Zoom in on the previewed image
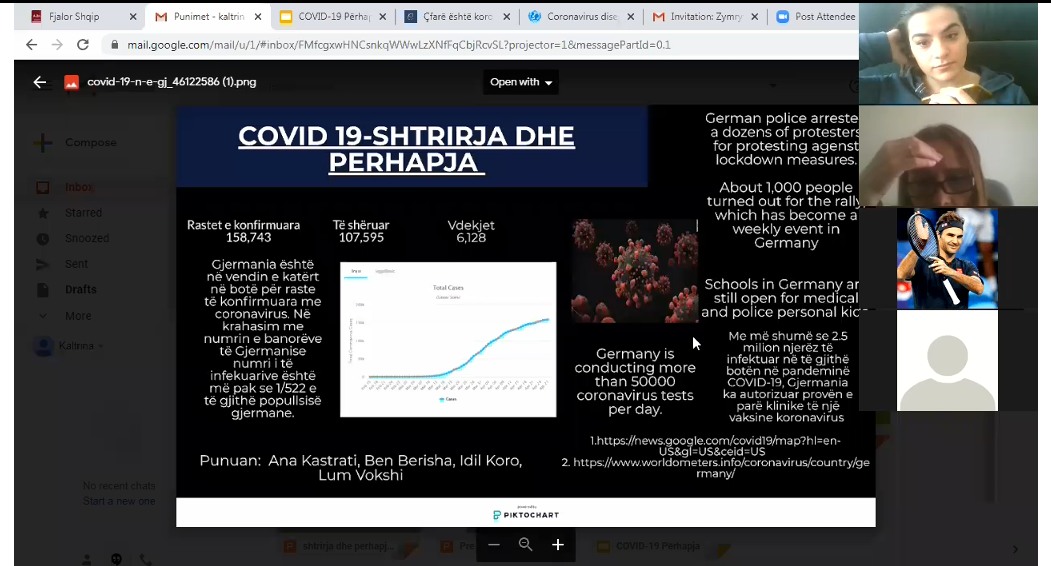This screenshot has height=566, width=1051. tap(558, 545)
